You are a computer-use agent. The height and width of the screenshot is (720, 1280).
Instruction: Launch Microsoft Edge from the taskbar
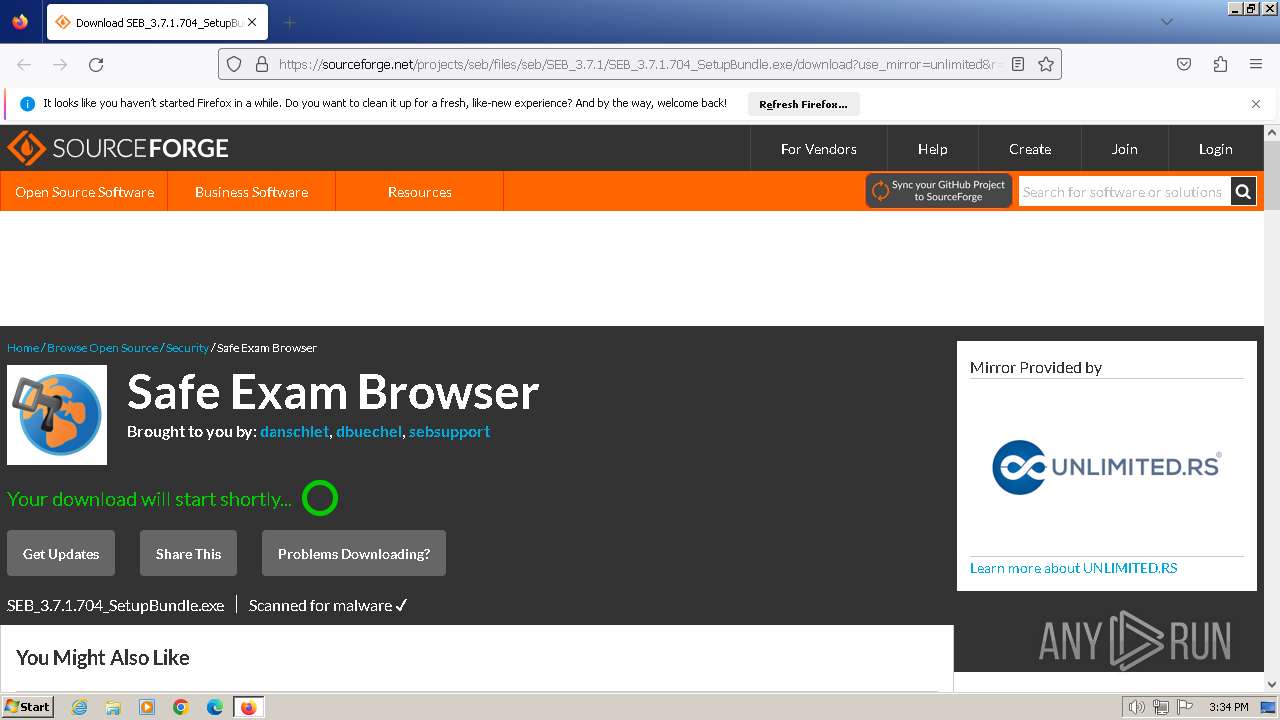click(x=215, y=707)
